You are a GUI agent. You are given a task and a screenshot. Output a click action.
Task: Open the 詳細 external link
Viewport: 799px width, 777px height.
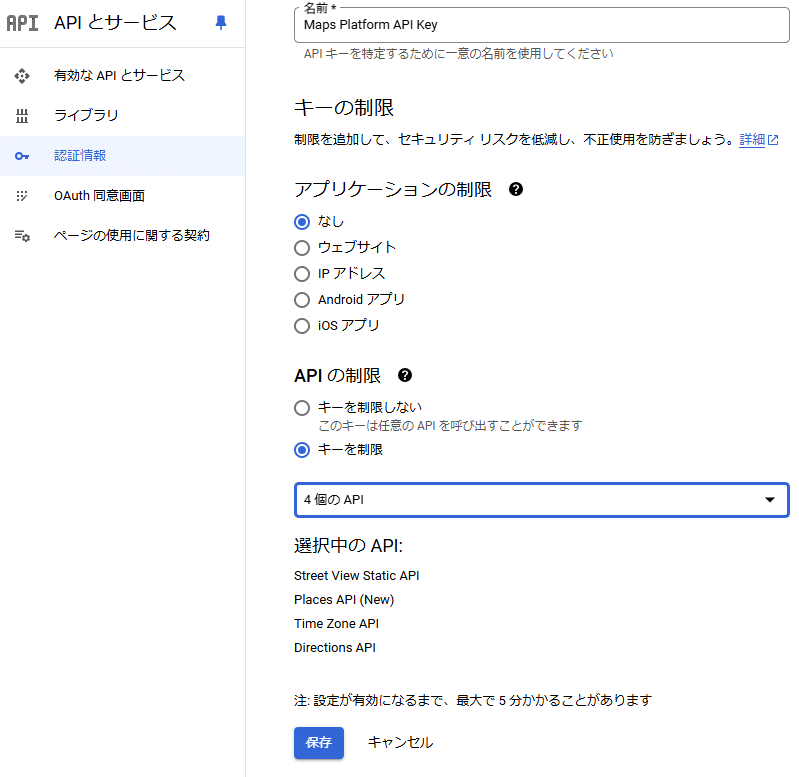tap(758, 140)
